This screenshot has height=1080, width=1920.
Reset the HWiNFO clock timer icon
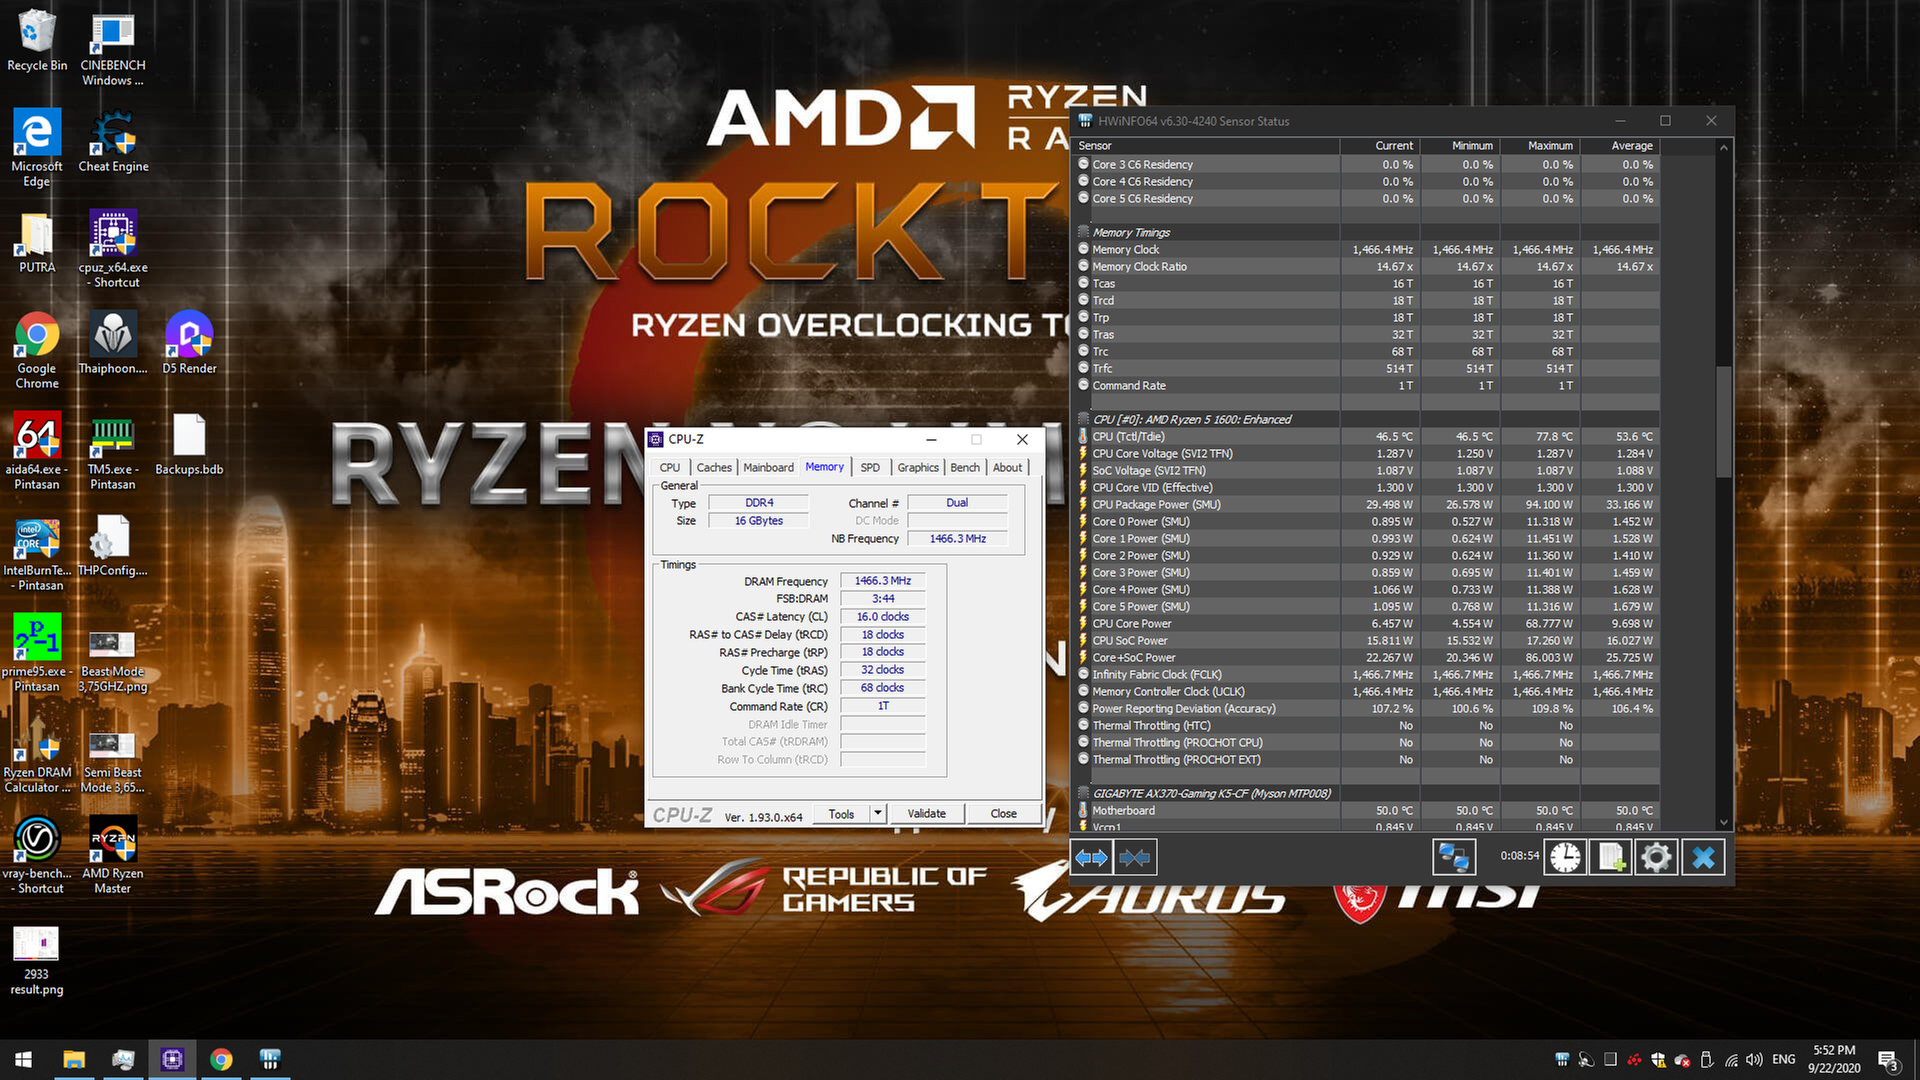pos(1565,857)
